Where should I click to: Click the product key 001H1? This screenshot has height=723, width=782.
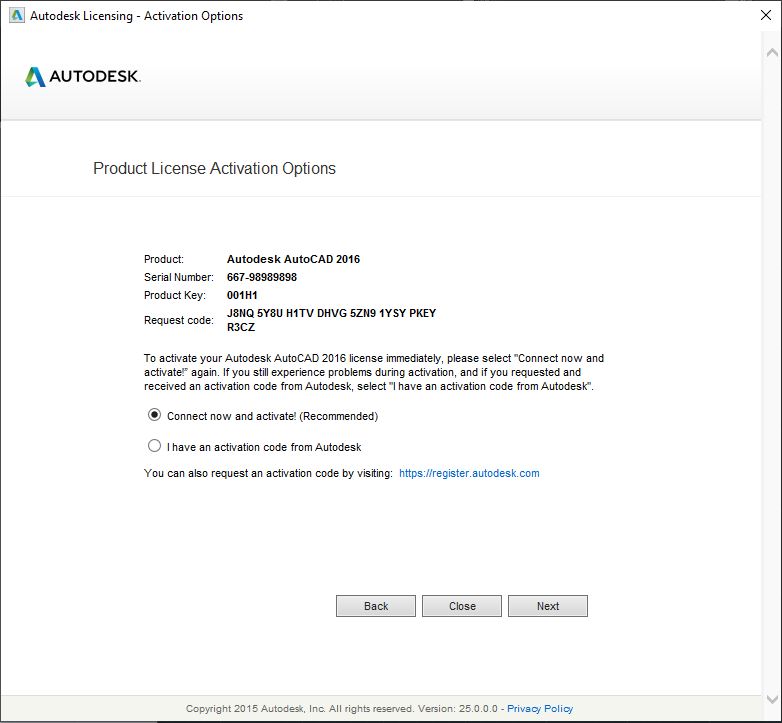pyautogui.click(x=242, y=295)
